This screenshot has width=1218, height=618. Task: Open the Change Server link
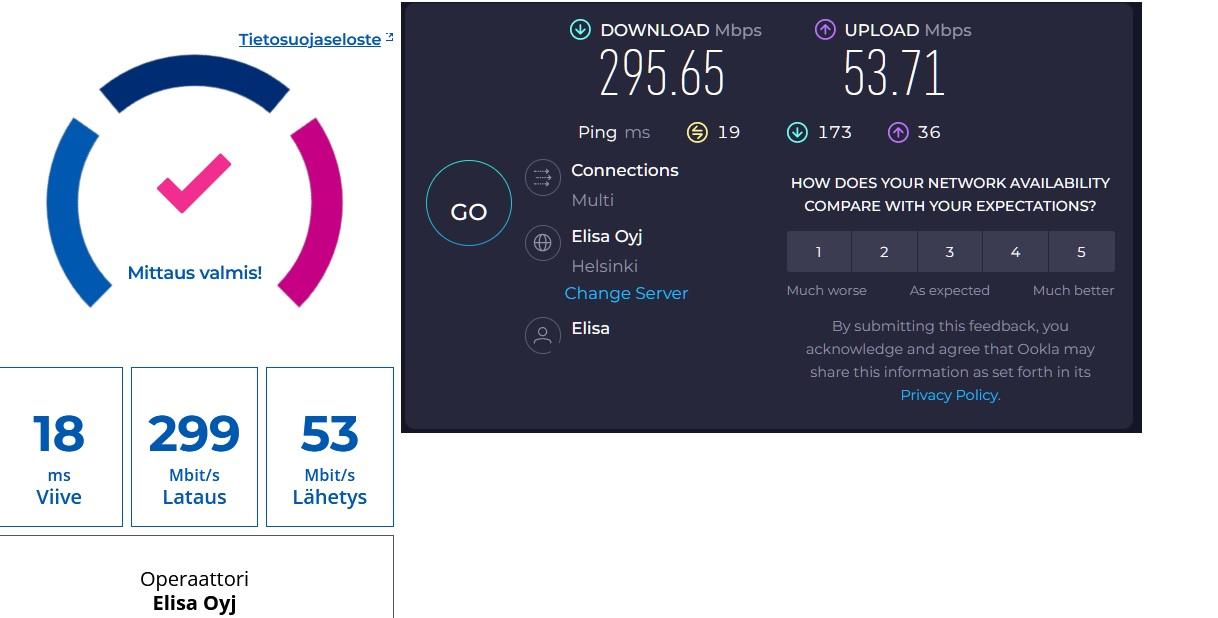(x=626, y=293)
